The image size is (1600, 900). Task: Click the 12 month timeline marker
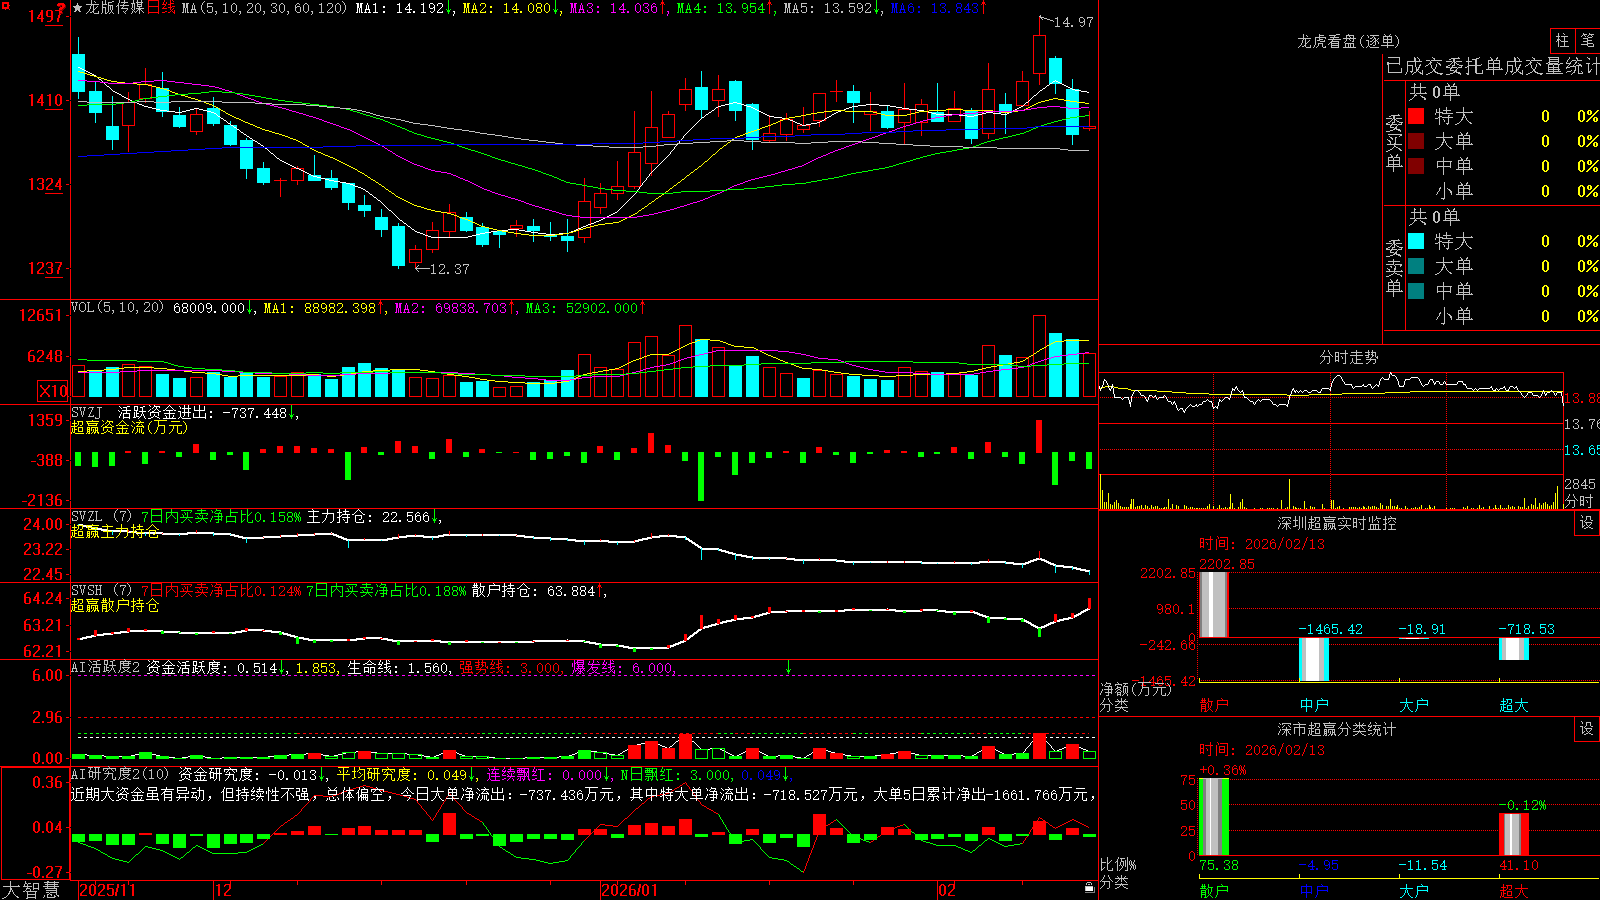tap(224, 890)
